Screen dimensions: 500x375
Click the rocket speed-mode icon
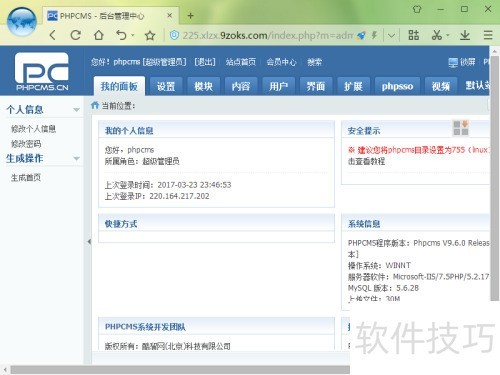pyautogui.click(x=361, y=35)
